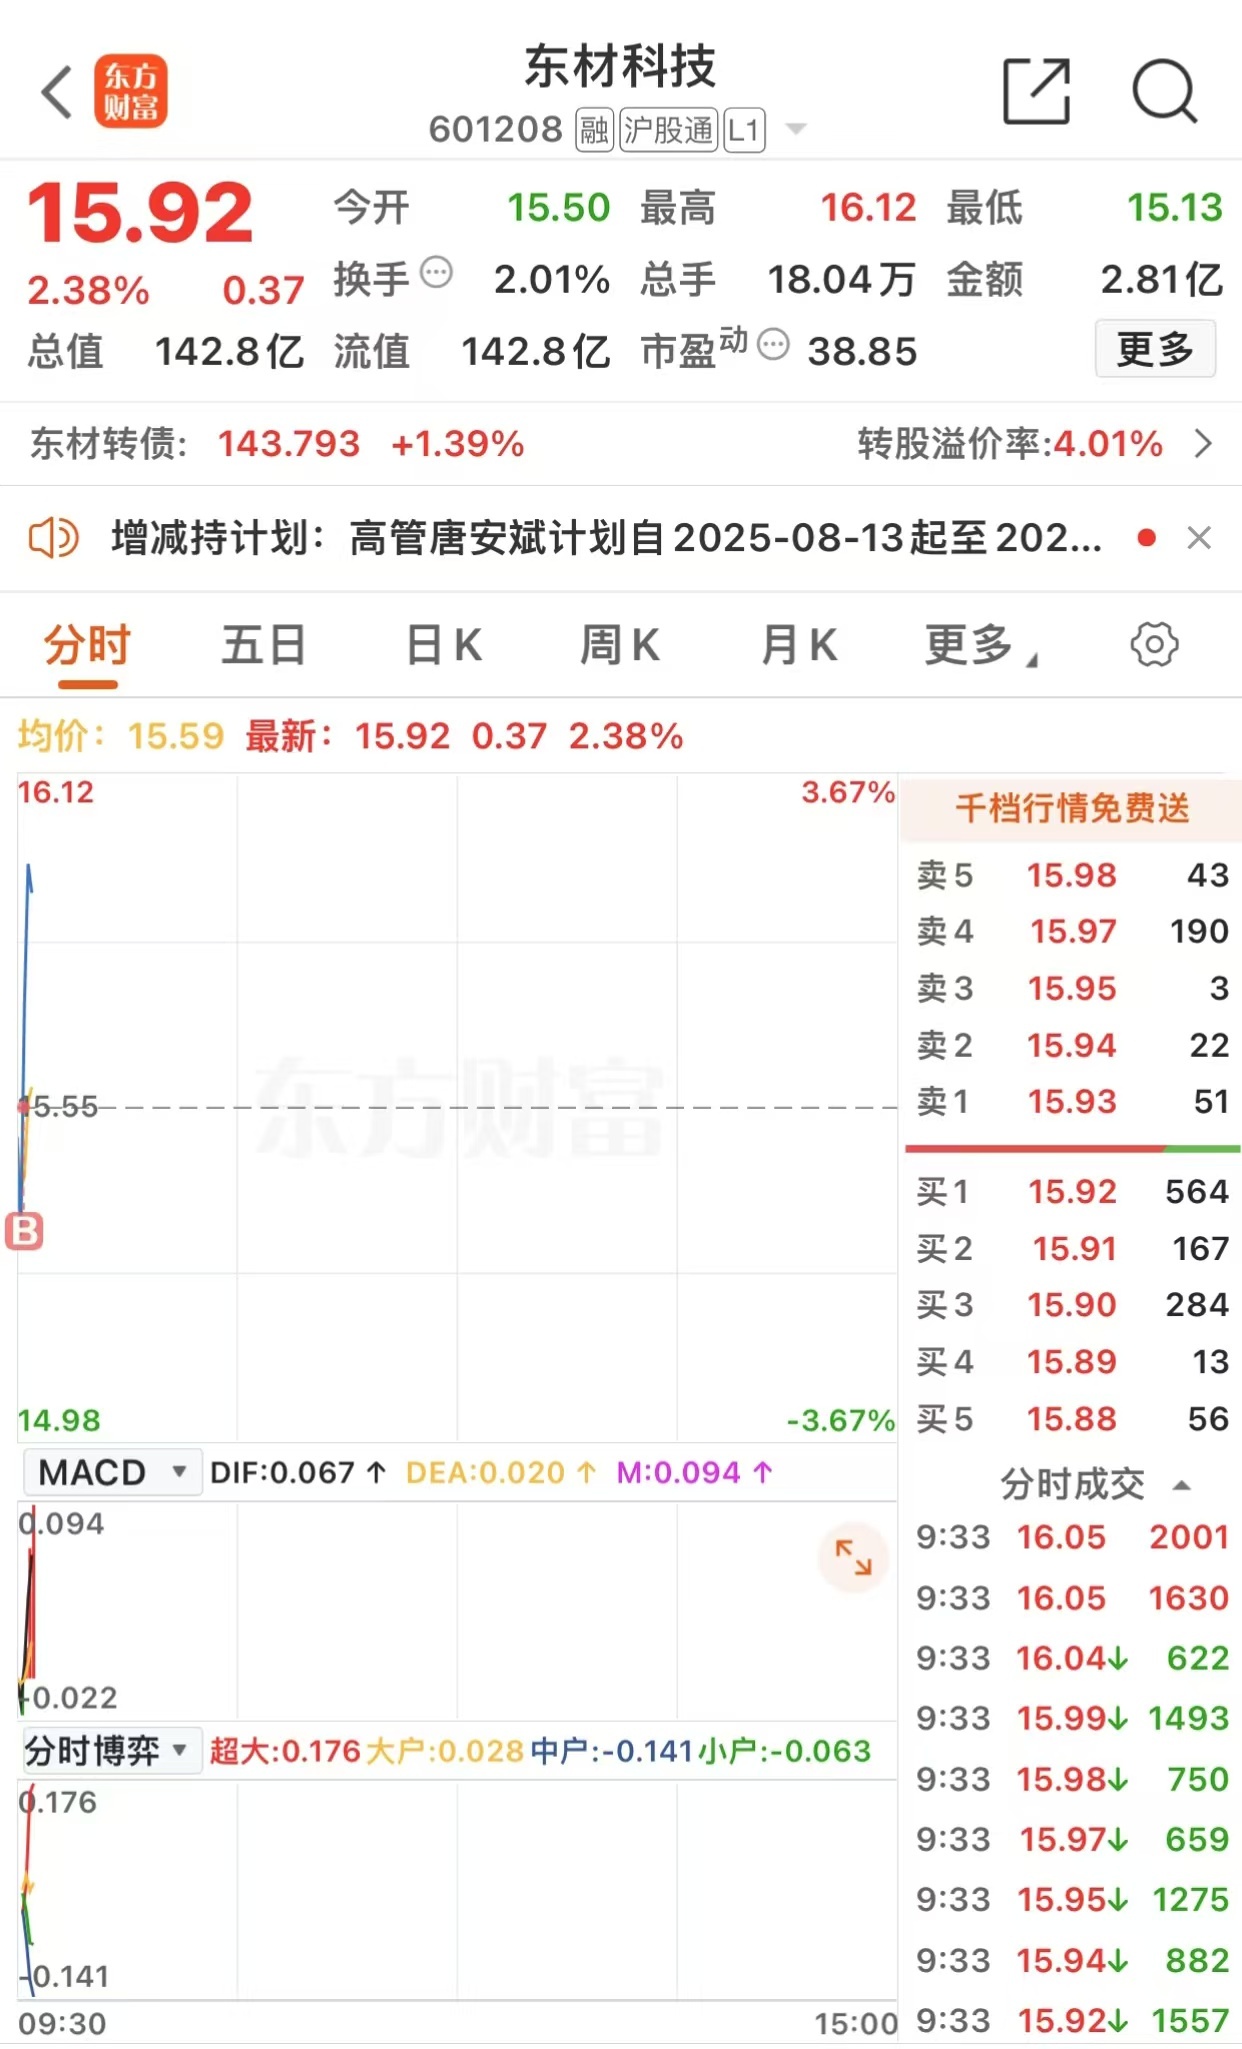The width and height of the screenshot is (1242, 2049).
Task: Tap the announcement speaker icon
Action: click(53, 538)
